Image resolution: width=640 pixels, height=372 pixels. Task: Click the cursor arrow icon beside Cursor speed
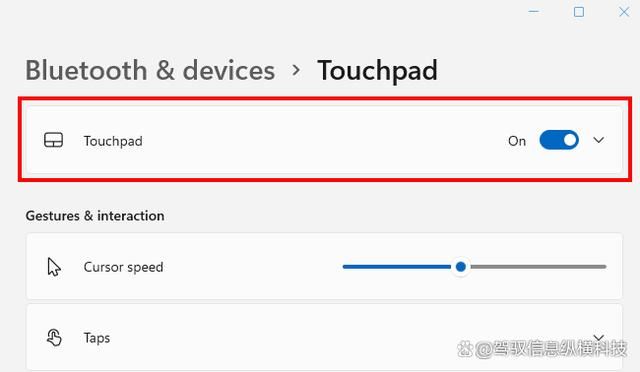click(54, 267)
